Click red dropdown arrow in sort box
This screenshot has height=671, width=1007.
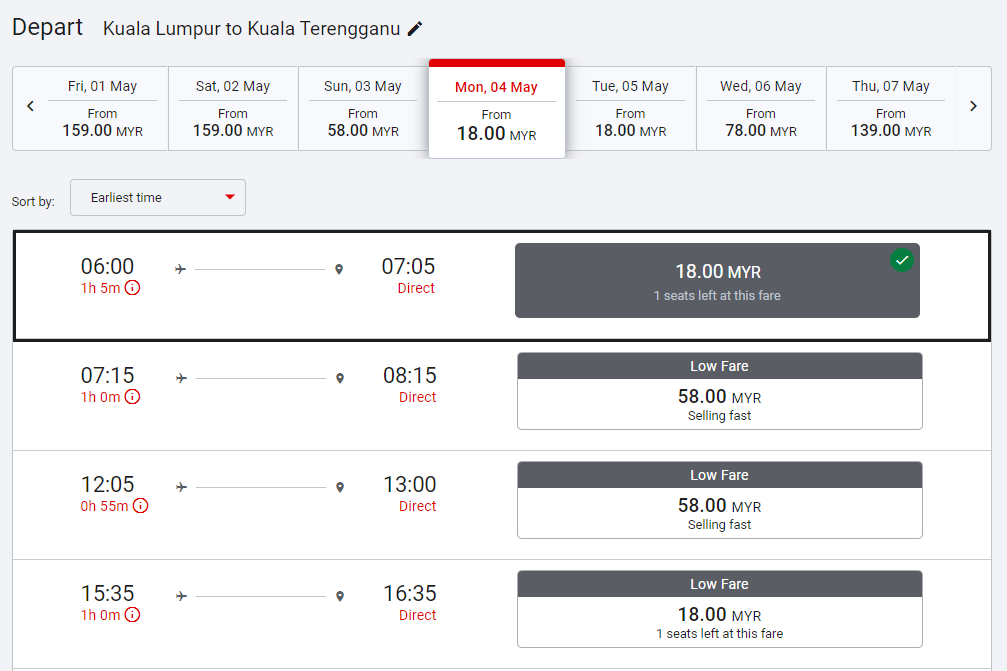230,198
